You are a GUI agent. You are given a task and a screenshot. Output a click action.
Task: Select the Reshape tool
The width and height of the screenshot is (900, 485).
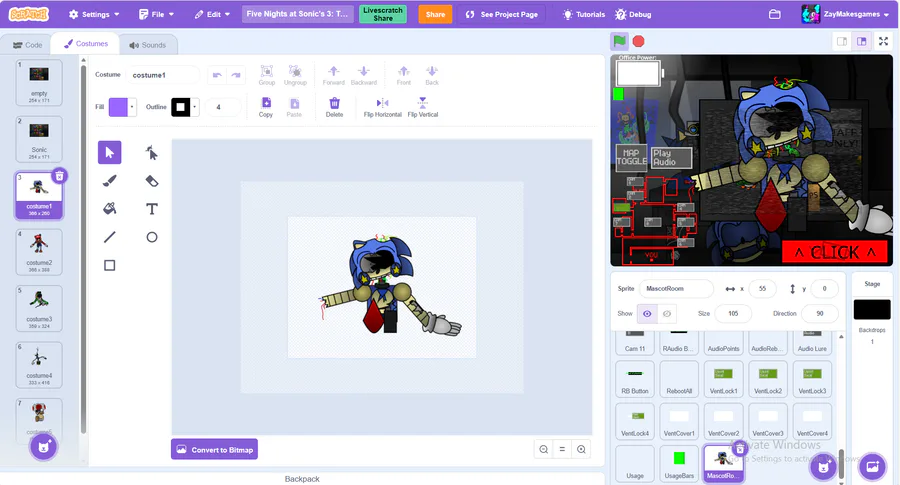pos(152,153)
